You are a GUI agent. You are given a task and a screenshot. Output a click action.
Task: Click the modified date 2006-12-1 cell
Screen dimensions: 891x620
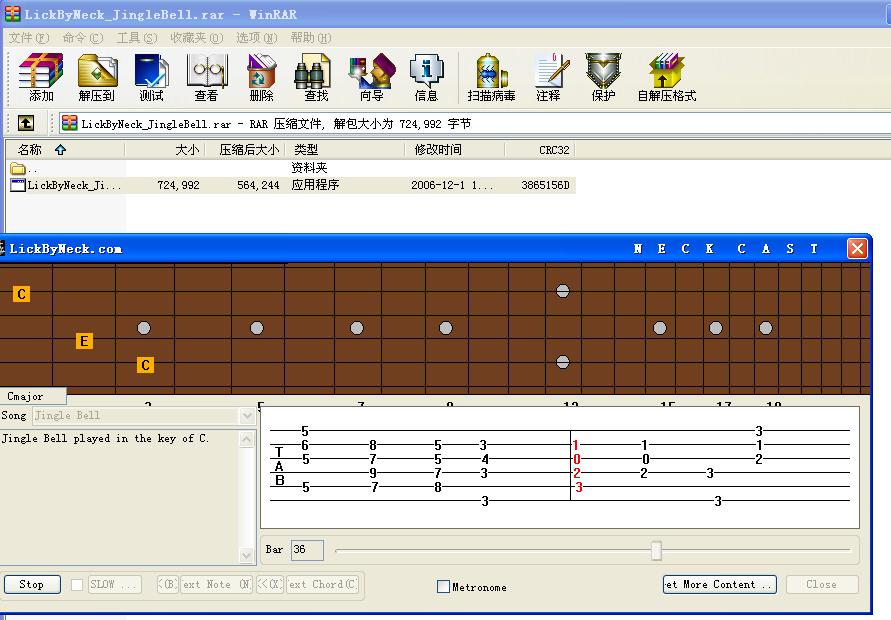pyautogui.click(x=452, y=185)
